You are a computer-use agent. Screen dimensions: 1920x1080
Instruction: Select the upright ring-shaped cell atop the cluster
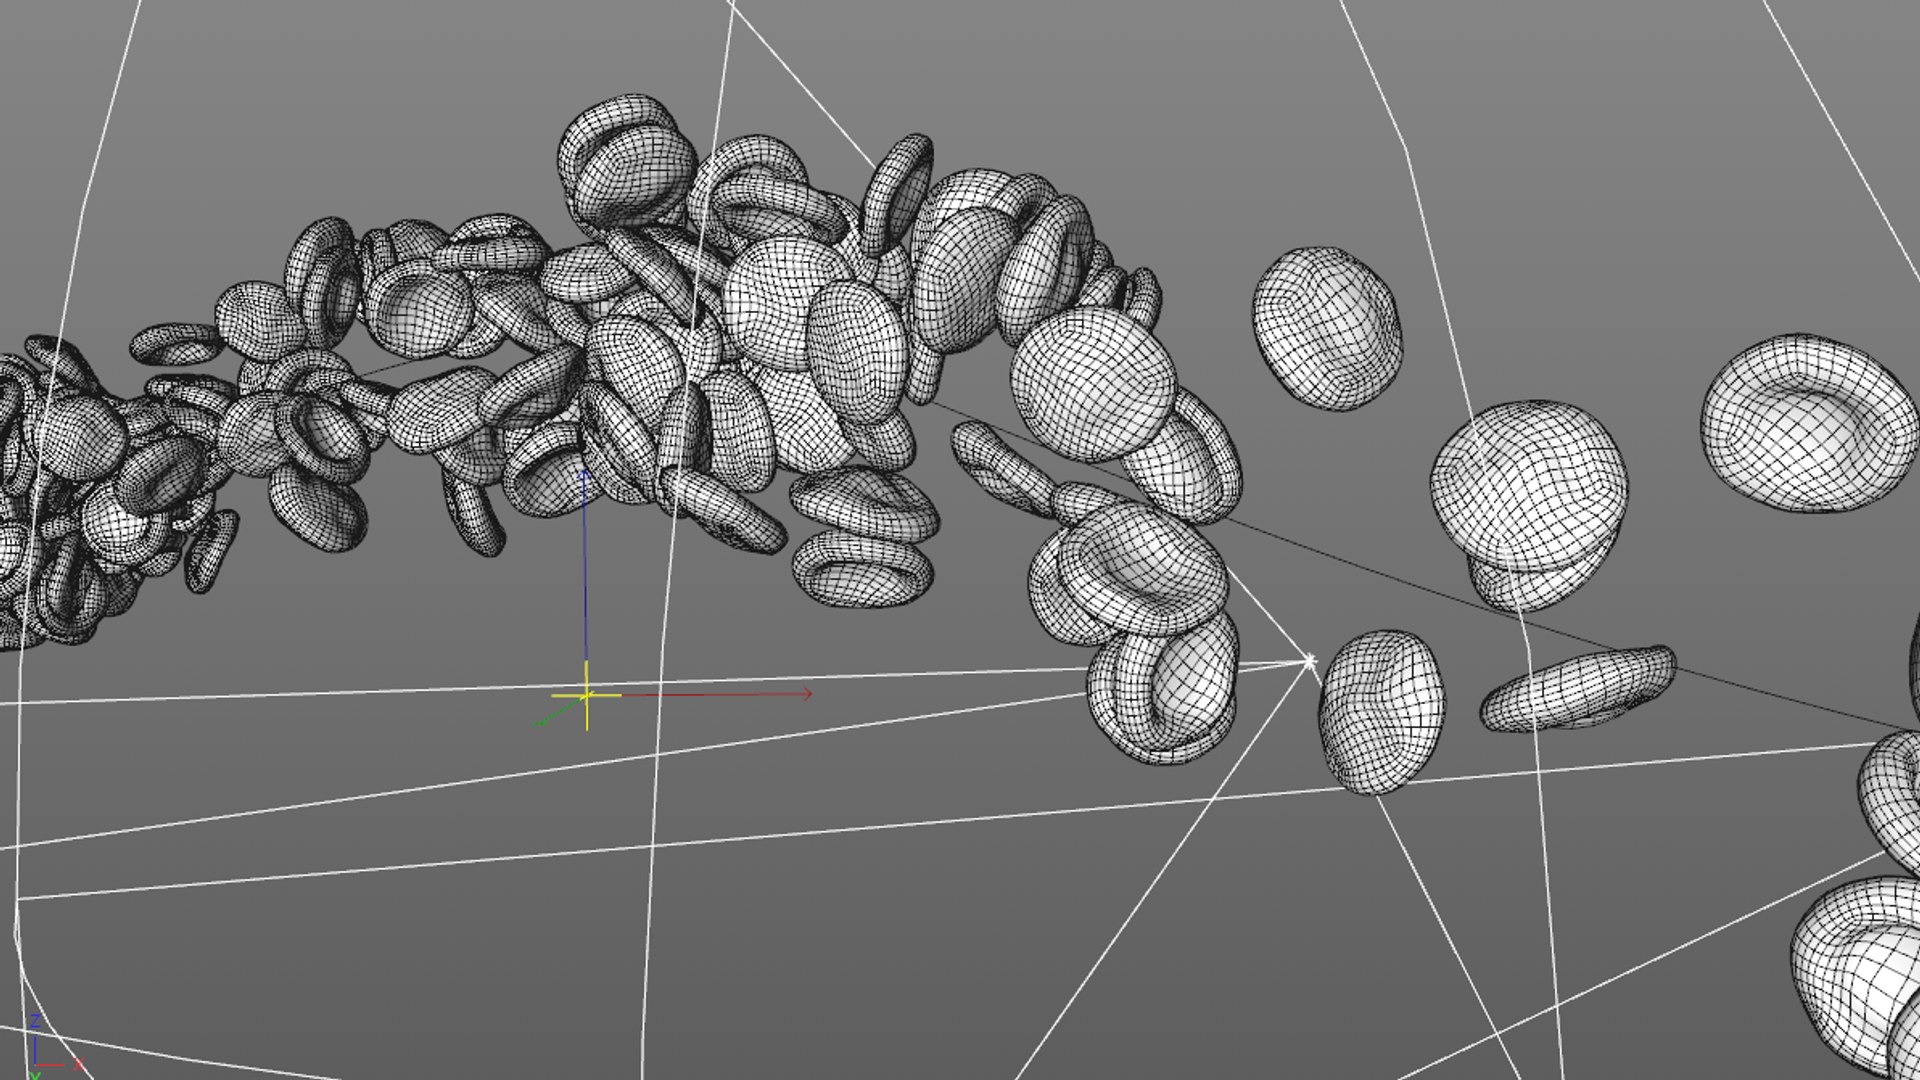point(897,192)
